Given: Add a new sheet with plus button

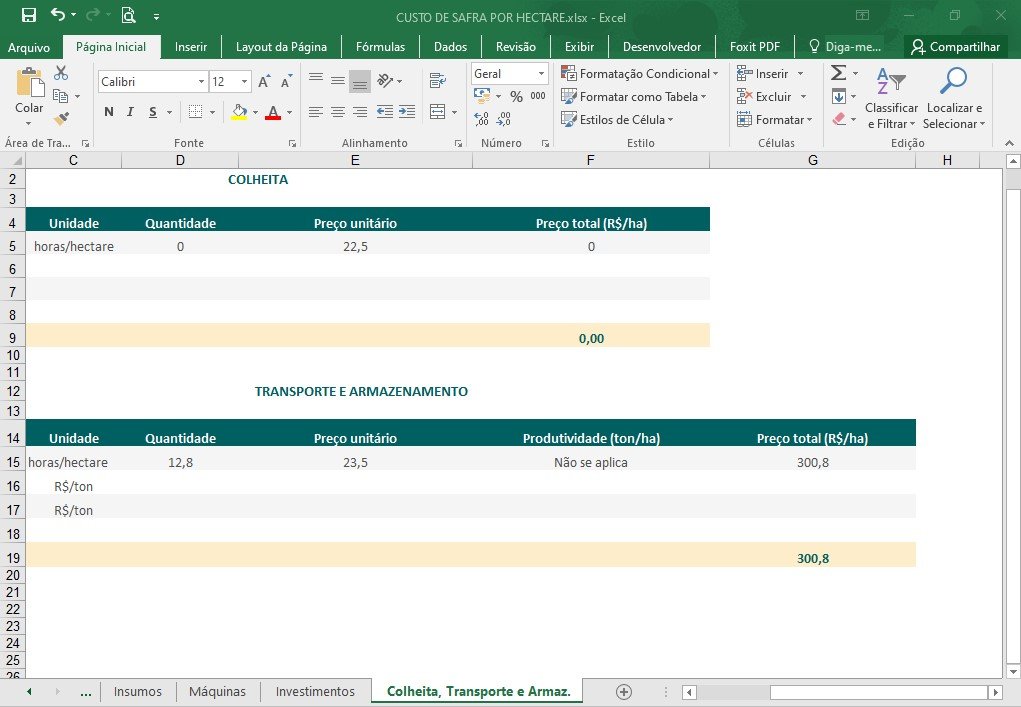Looking at the screenshot, I should [x=623, y=691].
